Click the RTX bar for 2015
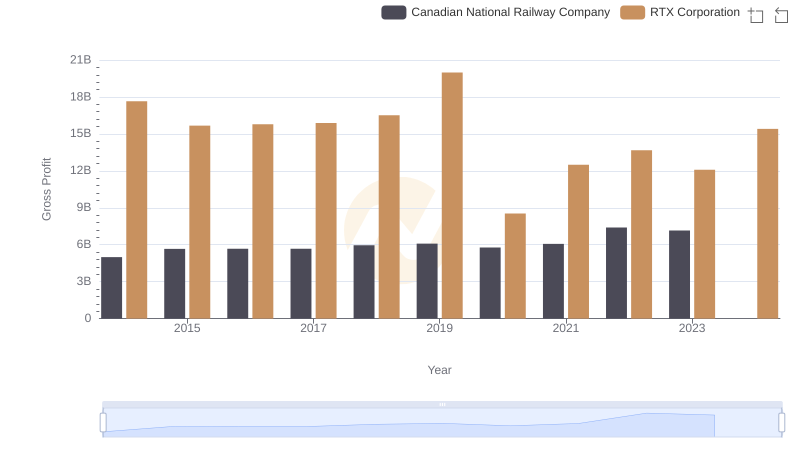Viewport: 800px width, 461px height. coord(199,222)
